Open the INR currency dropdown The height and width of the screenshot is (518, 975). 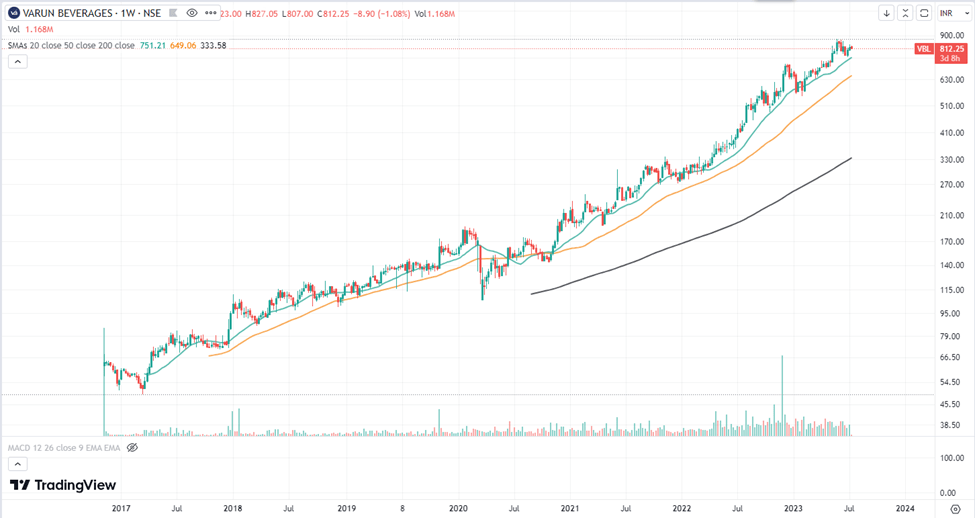point(954,13)
